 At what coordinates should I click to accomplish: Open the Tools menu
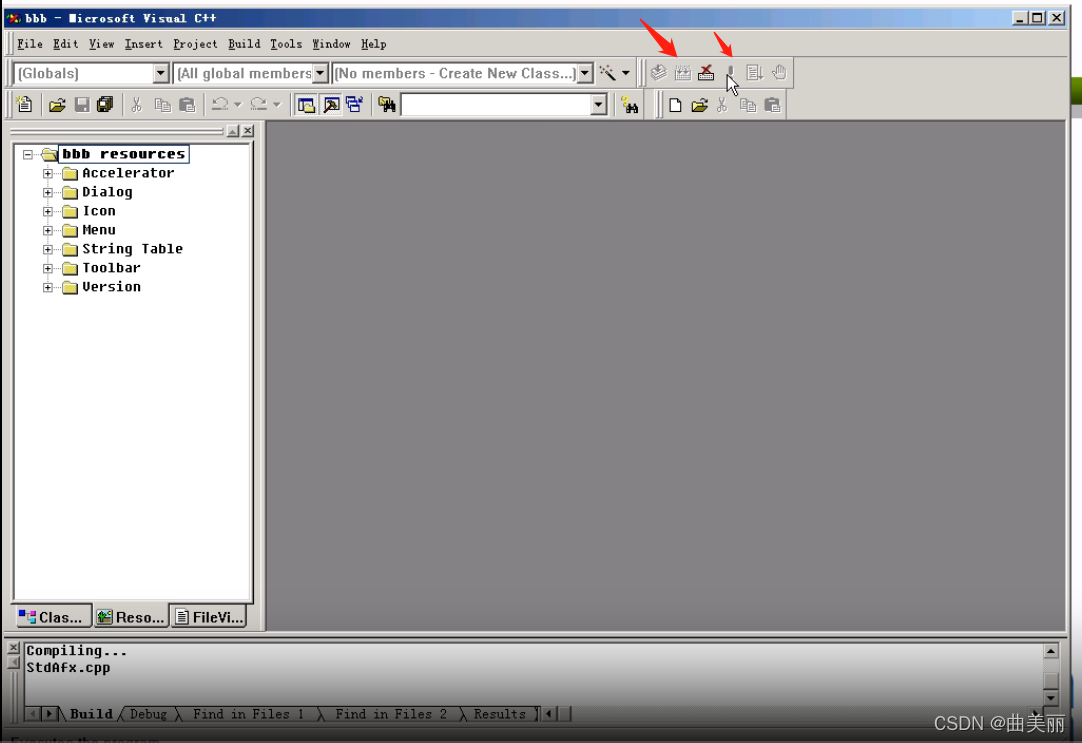point(286,44)
